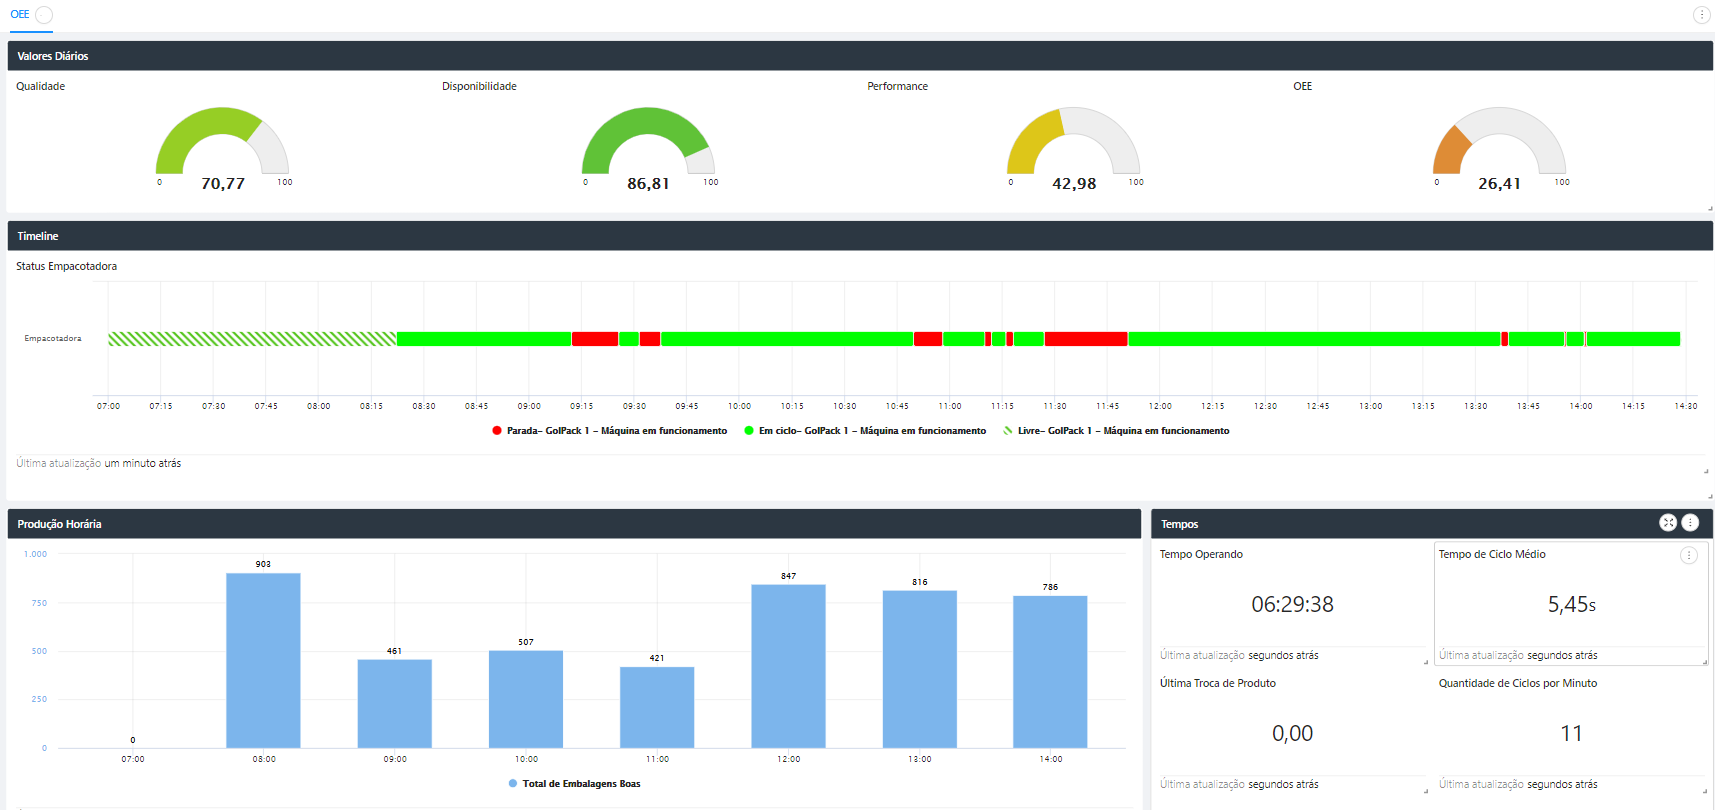
Task: Open the Tempo de Ciclo Médio widget menu
Action: click(1689, 555)
